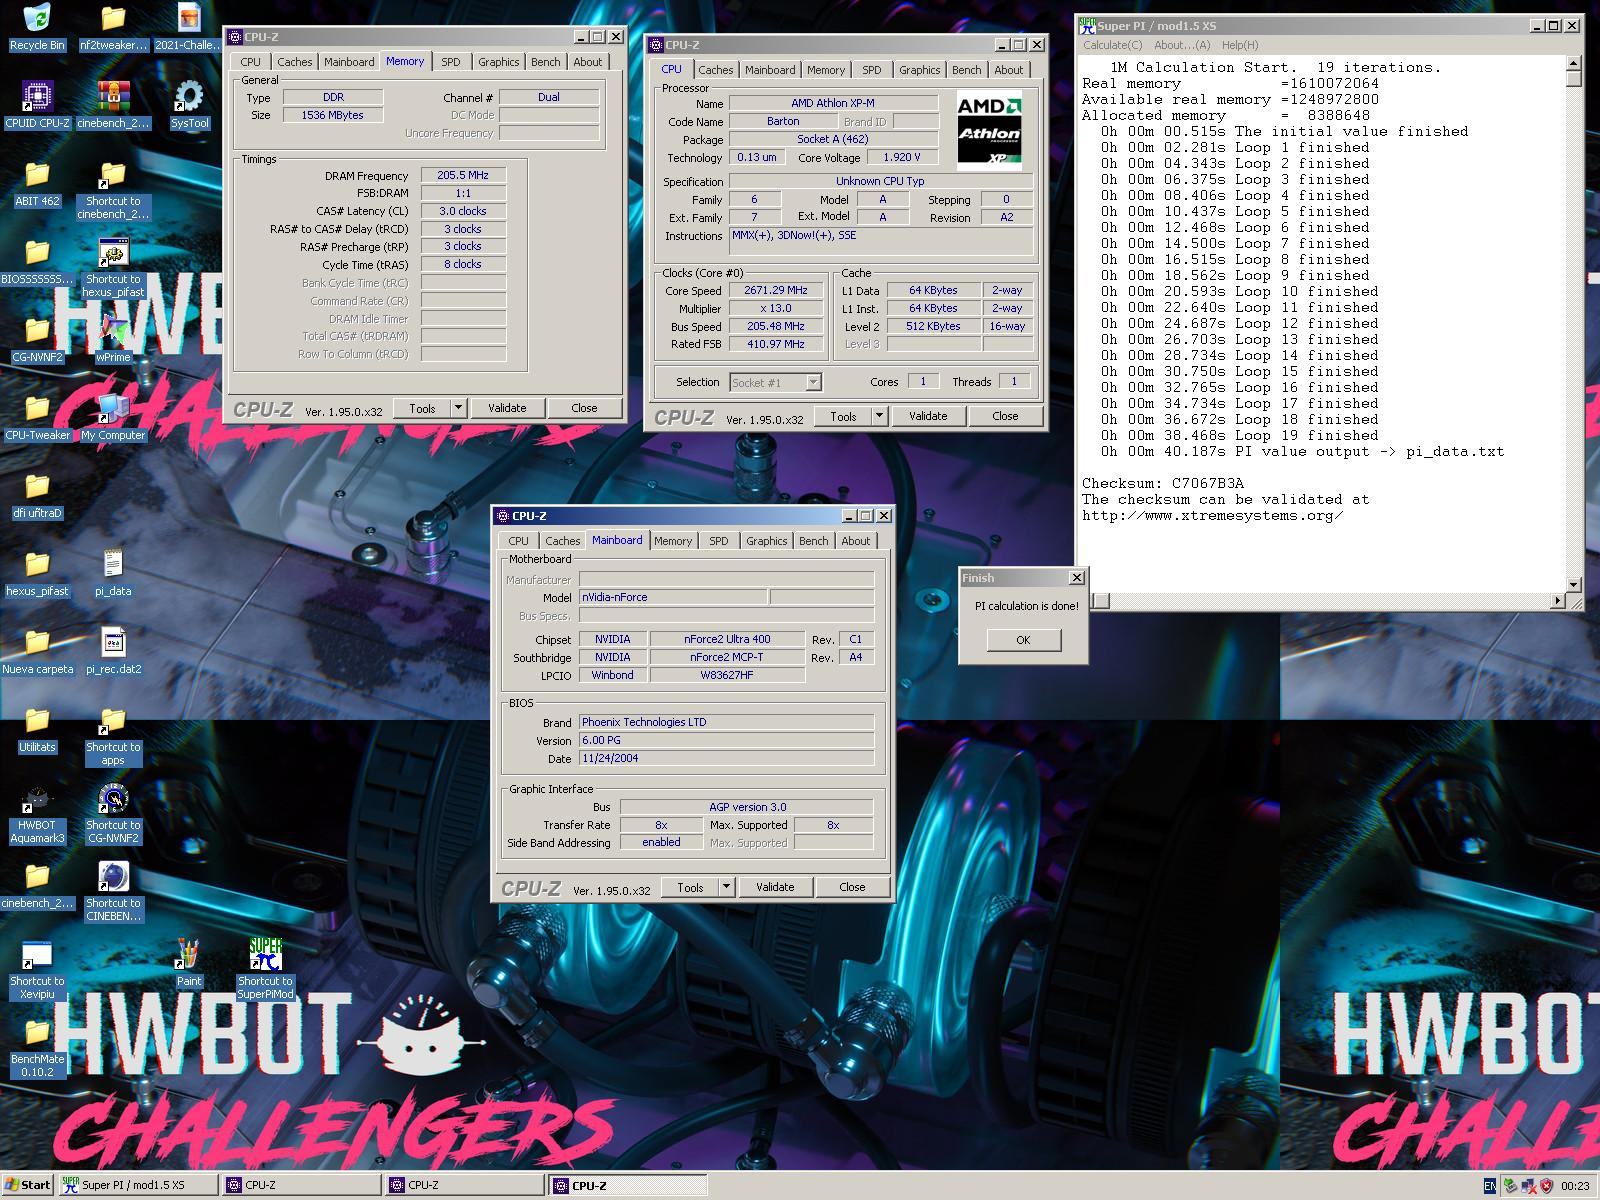Click Validate in the CPU tab CPU-Z window

(x=928, y=416)
